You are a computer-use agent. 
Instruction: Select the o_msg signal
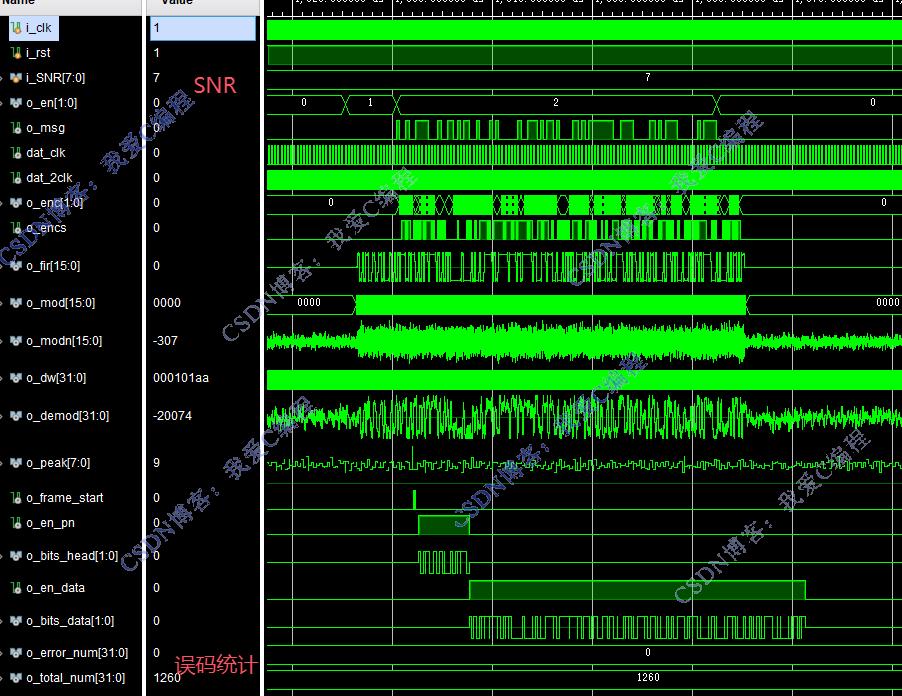pos(45,128)
